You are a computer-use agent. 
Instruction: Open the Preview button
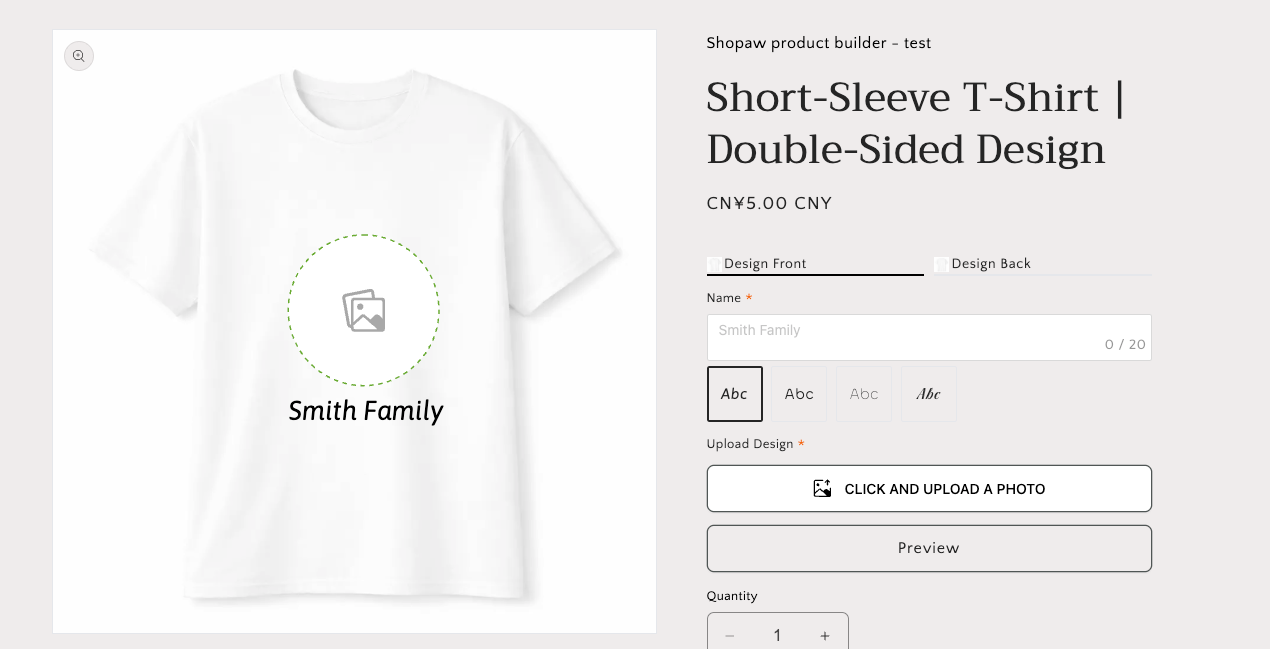tap(929, 548)
